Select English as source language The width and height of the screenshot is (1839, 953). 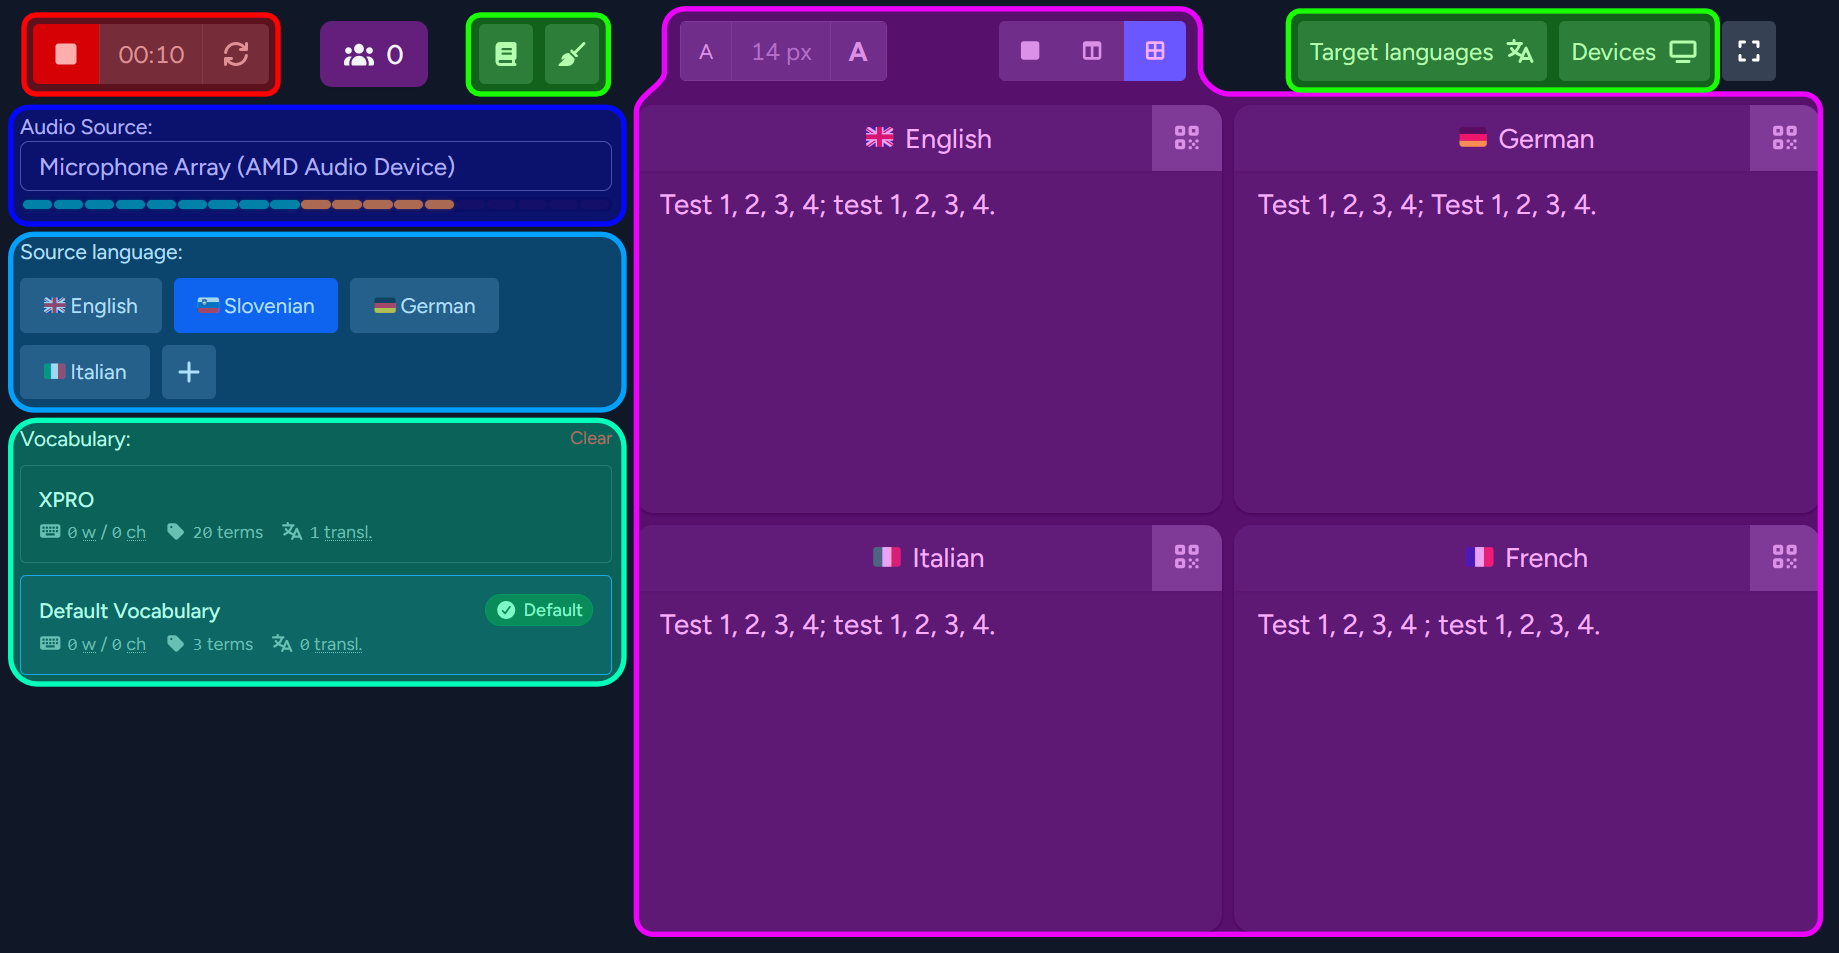click(x=91, y=306)
